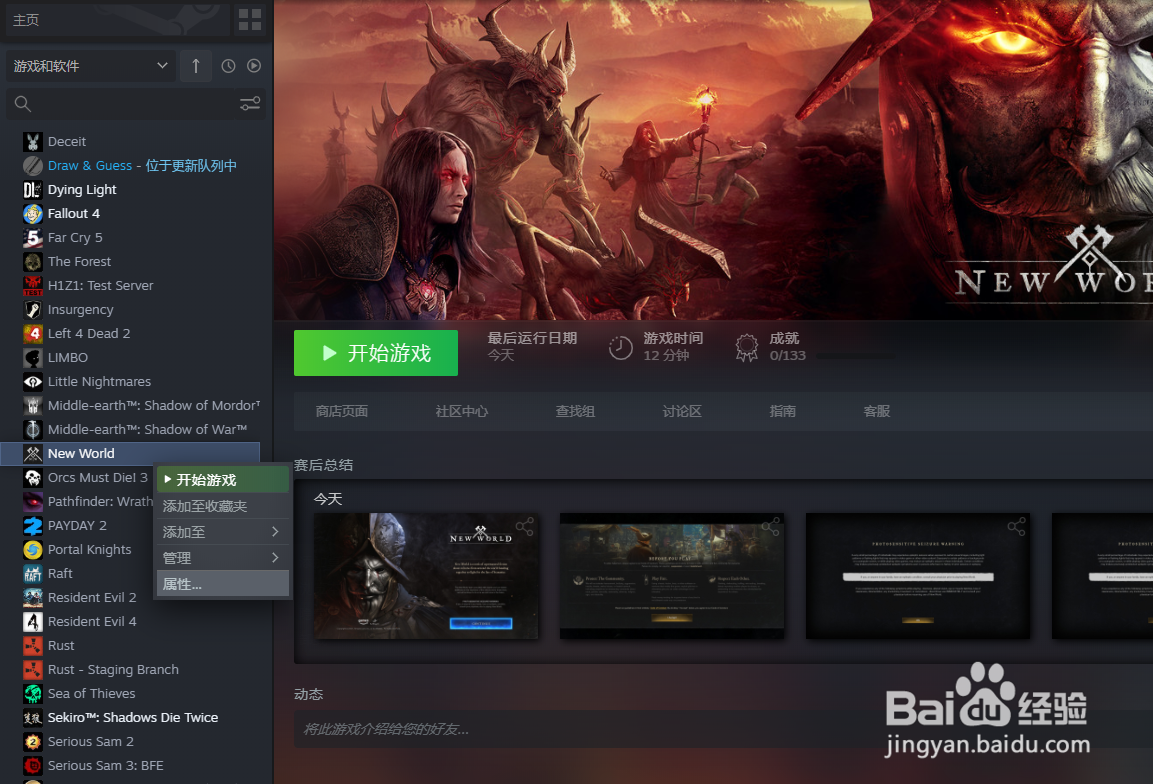Viewport: 1153px width, 784px height.
Task: Open the second screenshot thumbnail
Action: point(671,576)
